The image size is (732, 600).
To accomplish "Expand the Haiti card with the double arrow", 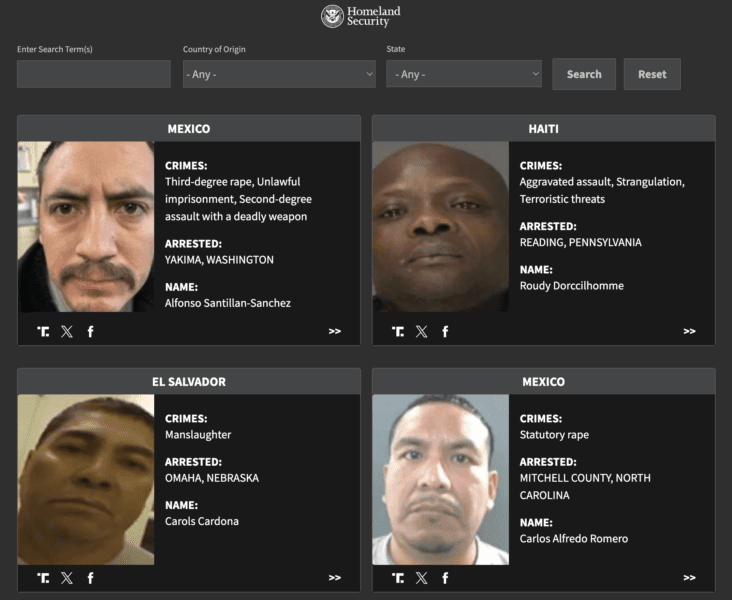I will (689, 331).
